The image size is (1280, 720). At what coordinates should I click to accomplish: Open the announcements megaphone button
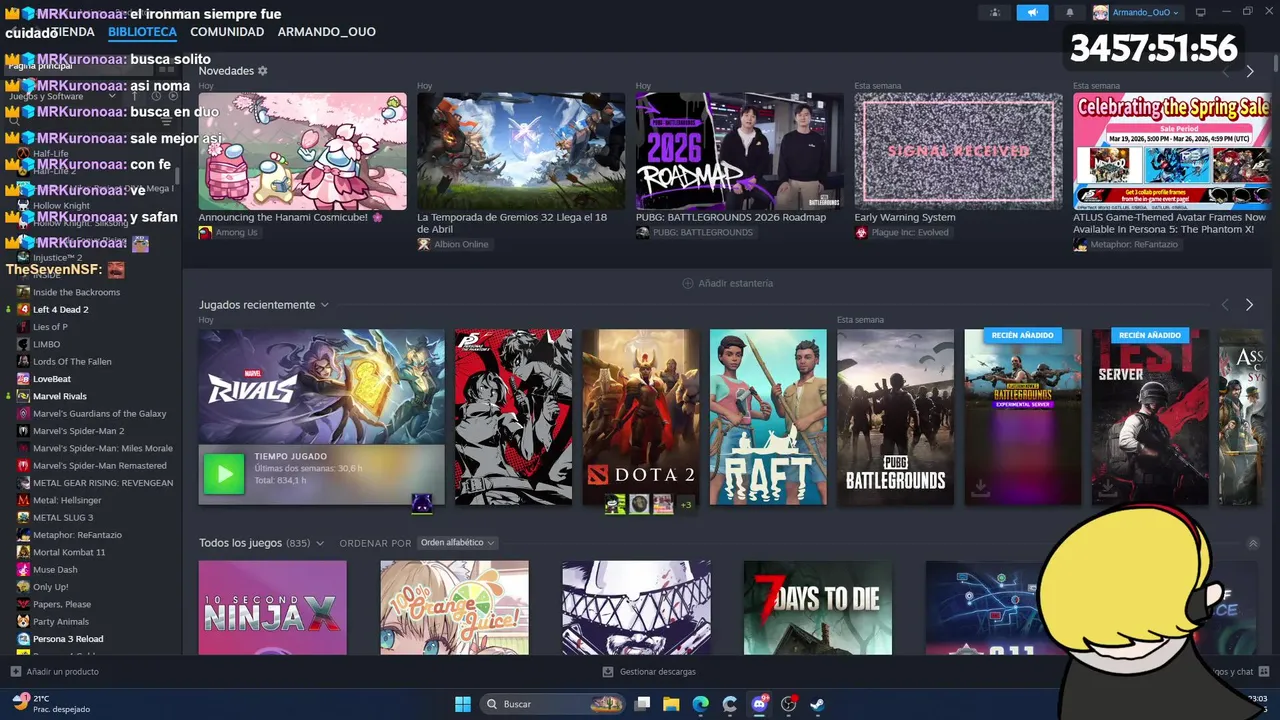tap(1032, 12)
